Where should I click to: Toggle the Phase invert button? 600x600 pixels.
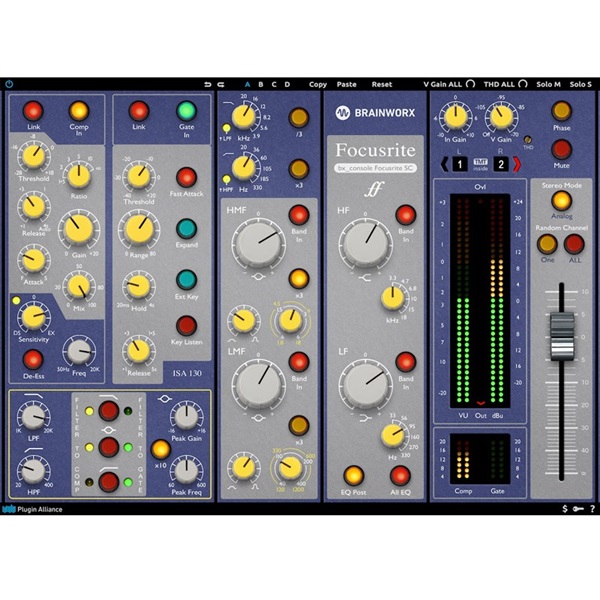(560, 112)
